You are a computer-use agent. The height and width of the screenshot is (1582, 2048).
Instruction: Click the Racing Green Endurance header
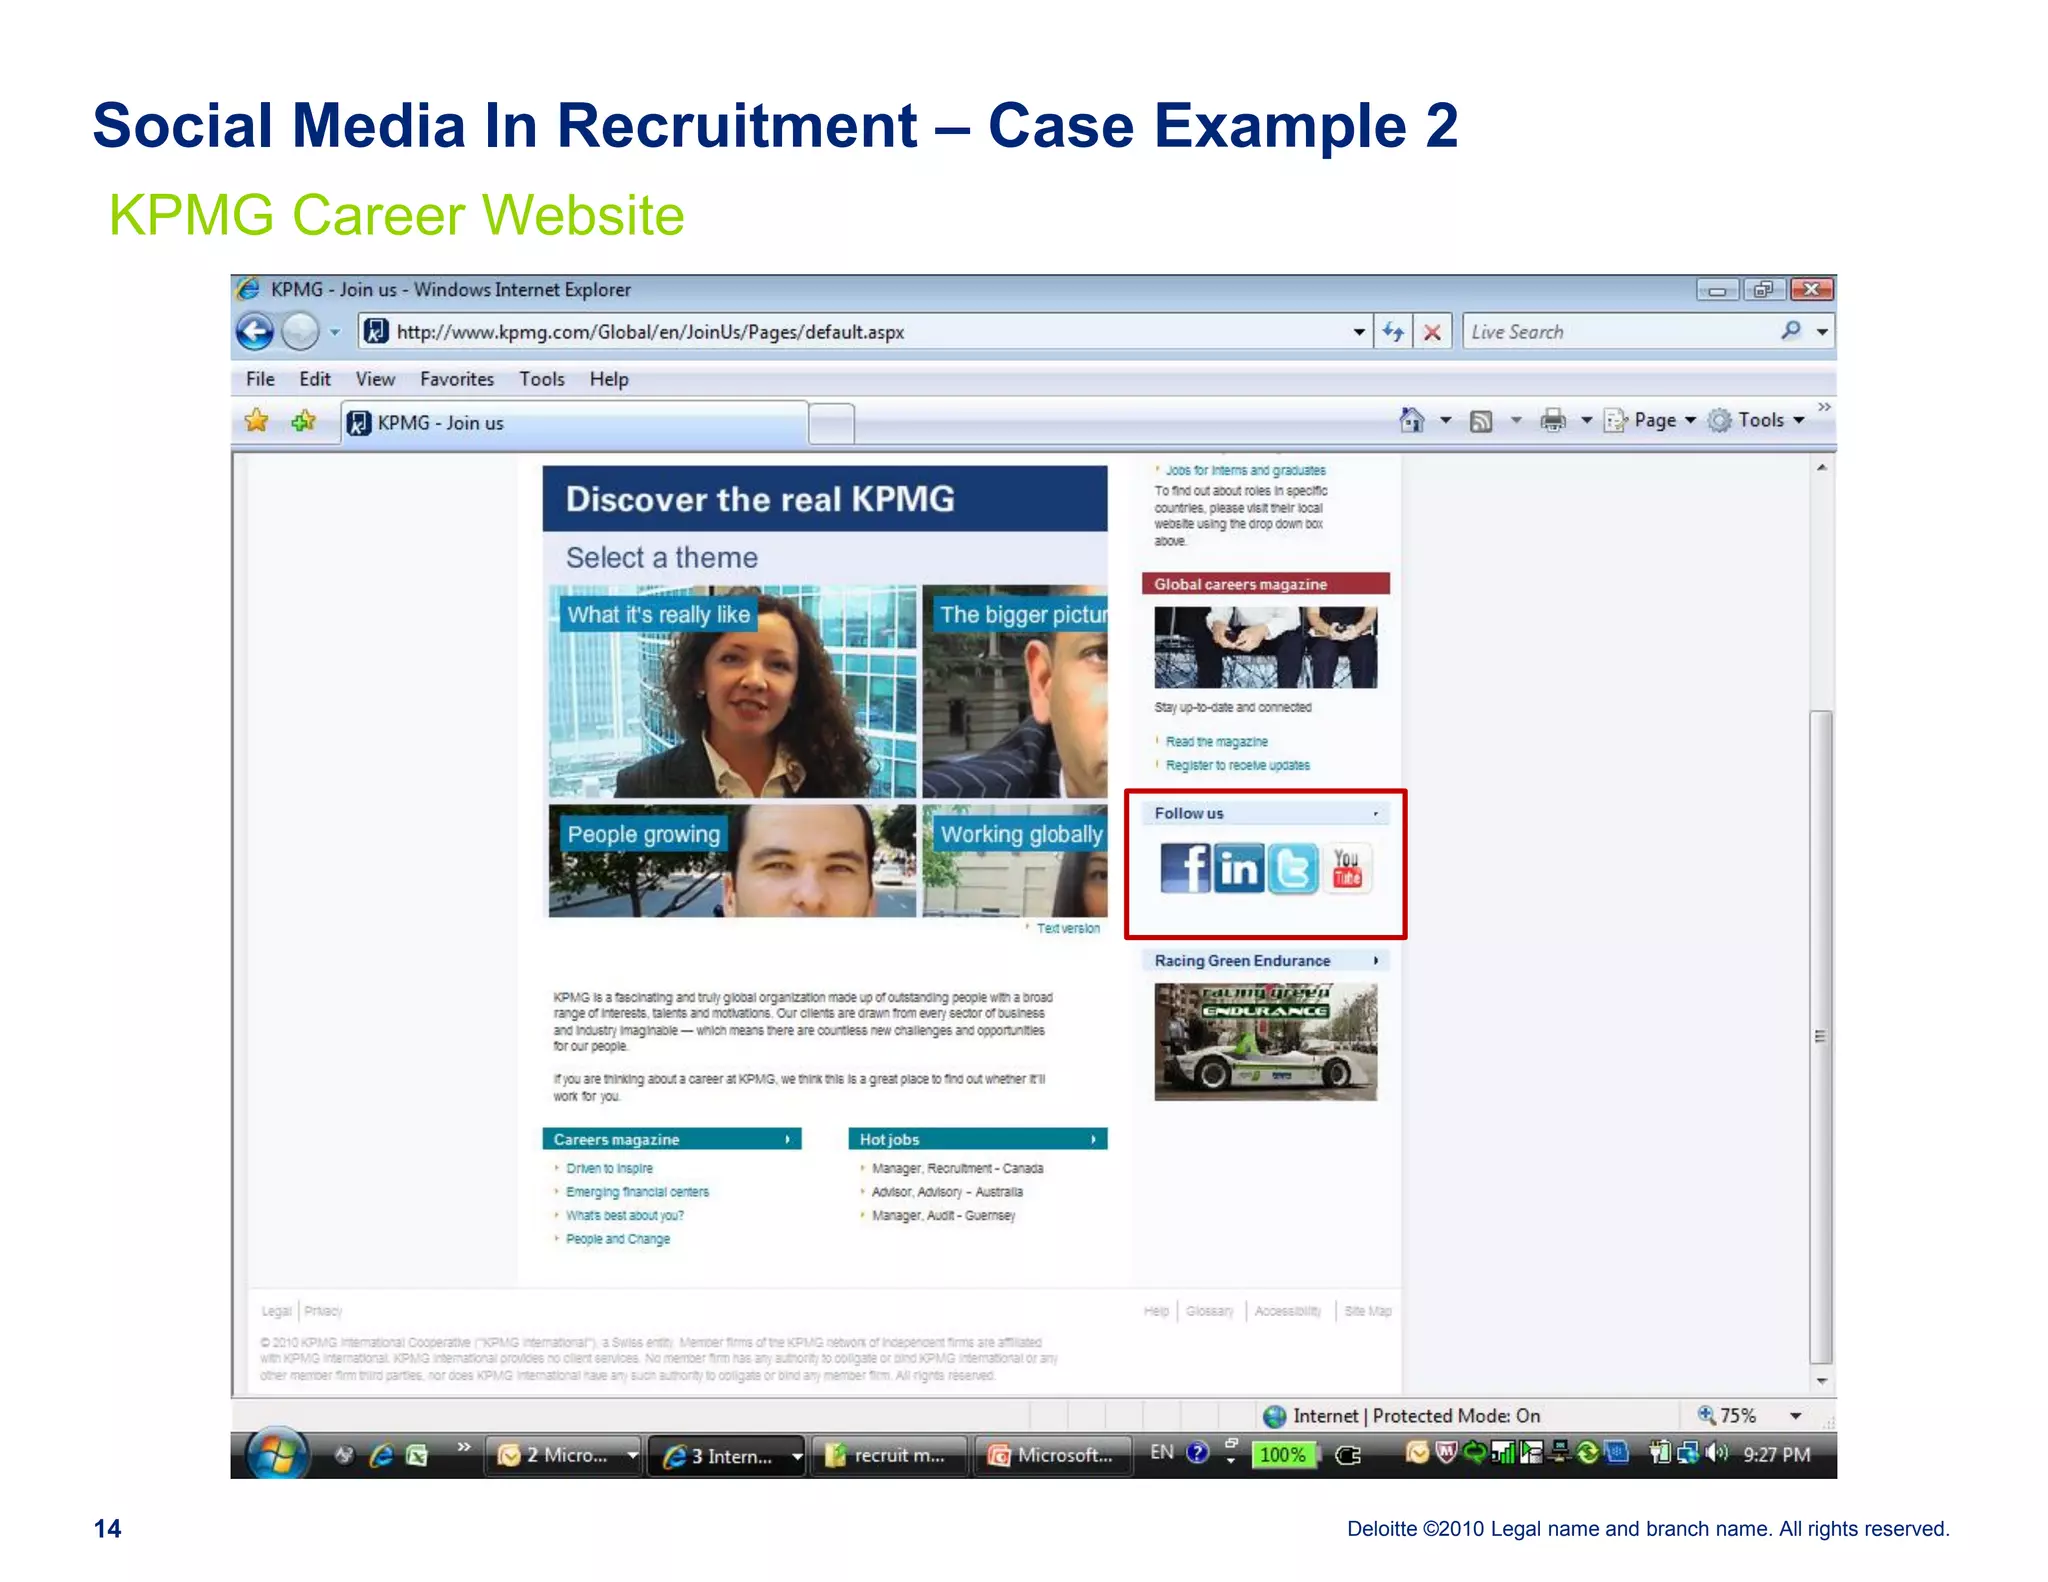(x=1266, y=960)
